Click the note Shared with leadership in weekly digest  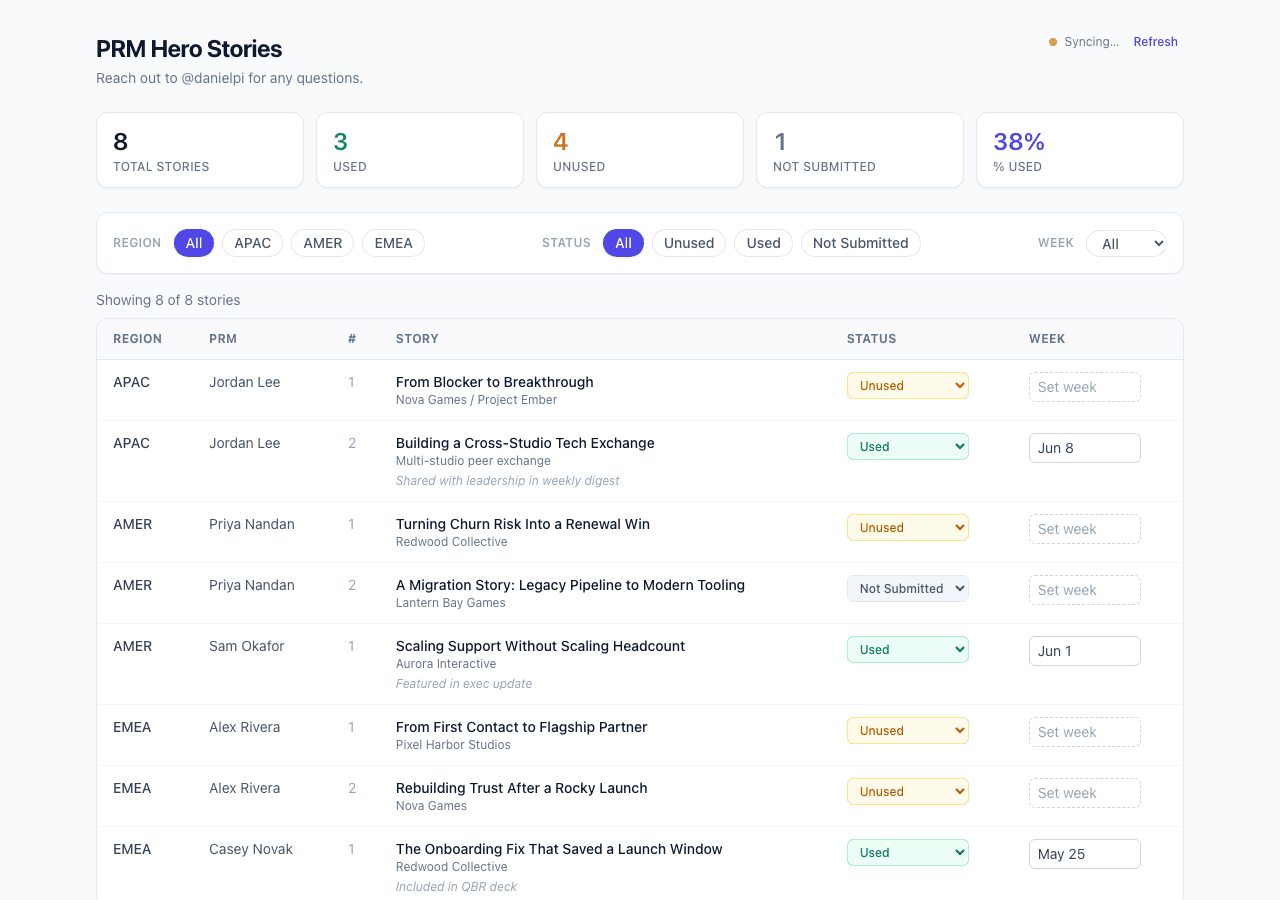pyautogui.click(x=507, y=481)
